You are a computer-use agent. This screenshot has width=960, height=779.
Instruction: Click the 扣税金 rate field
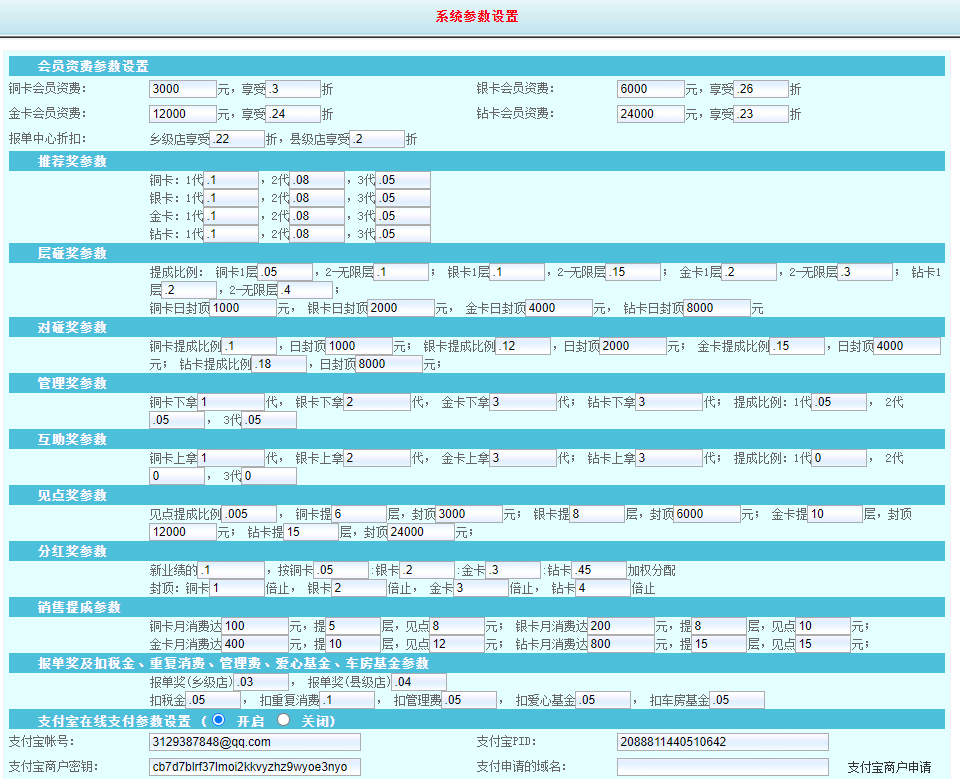(x=213, y=700)
